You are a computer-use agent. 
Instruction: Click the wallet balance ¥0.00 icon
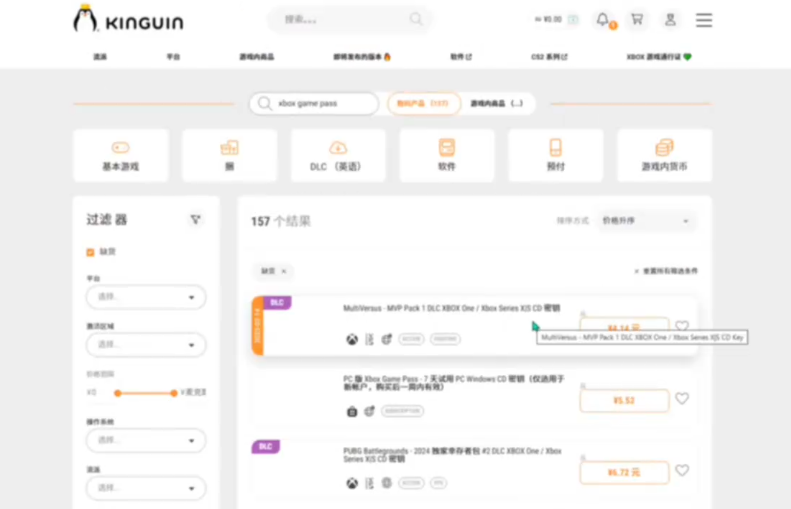[x=573, y=20]
